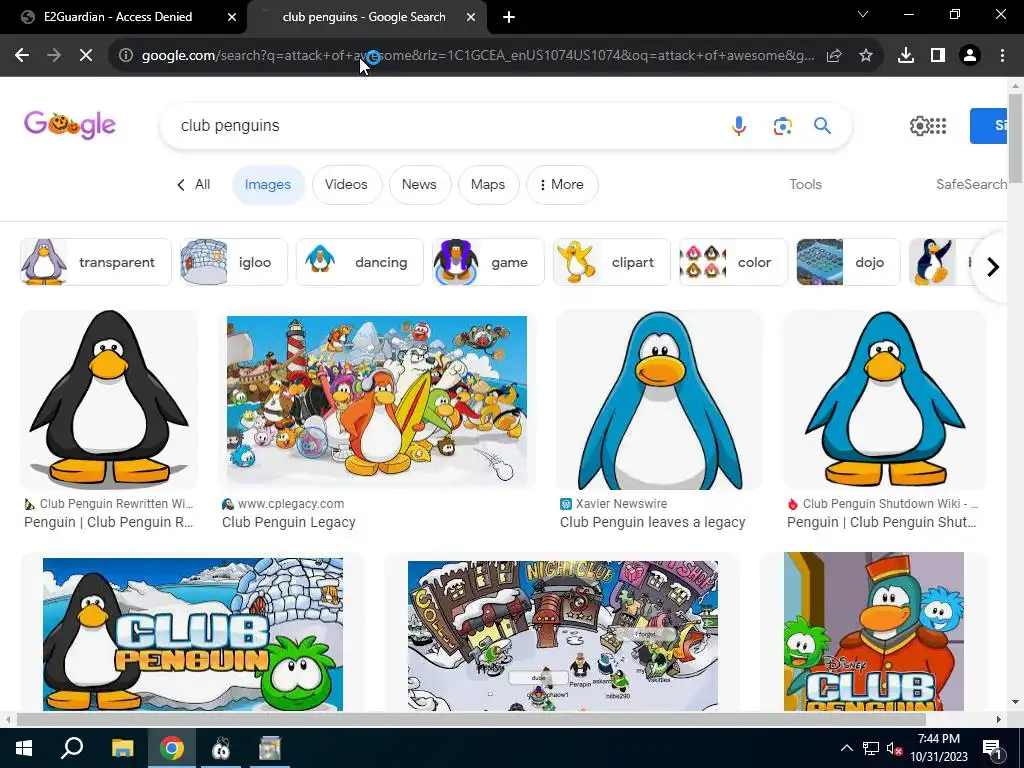Open the Club Penguin Legacy title link
This screenshot has height=768, width=1024.
289,522
